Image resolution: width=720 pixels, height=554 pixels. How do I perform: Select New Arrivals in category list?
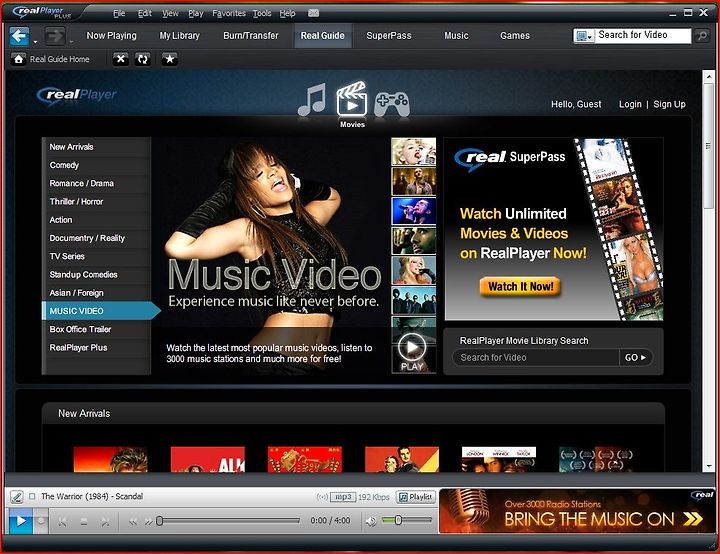point(97,147)
